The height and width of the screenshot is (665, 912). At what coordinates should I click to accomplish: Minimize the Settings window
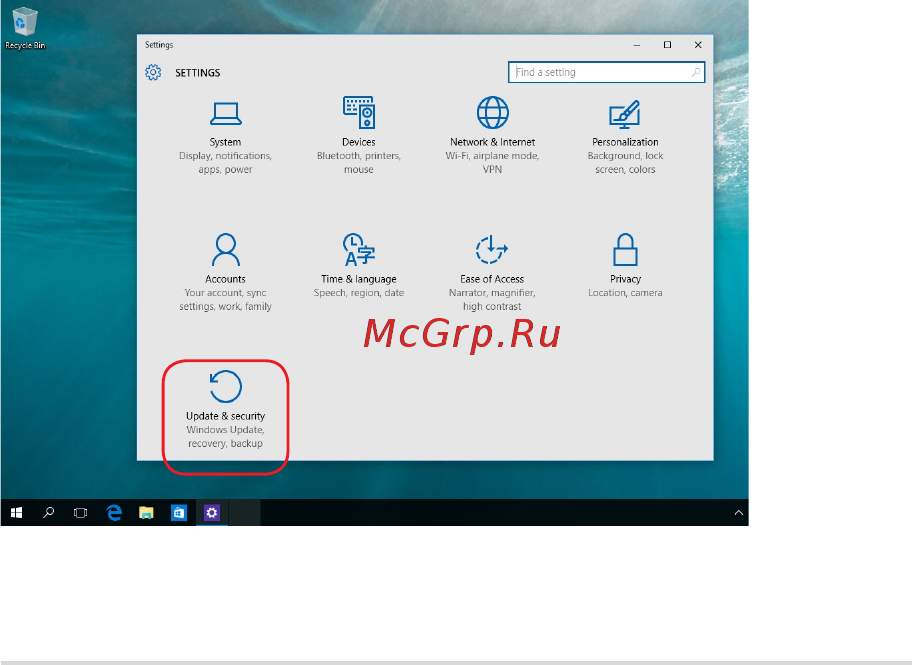pos(637,45)
